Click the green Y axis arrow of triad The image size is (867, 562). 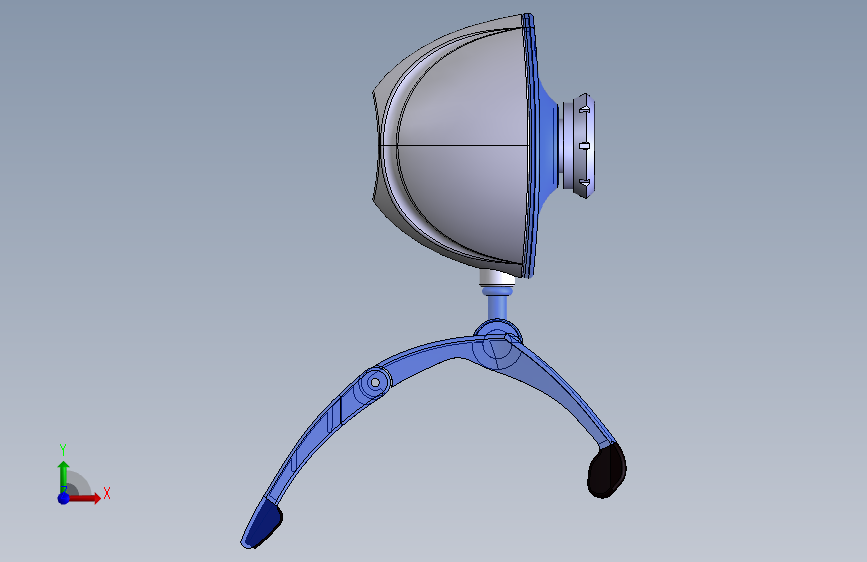tap(64, 477)
